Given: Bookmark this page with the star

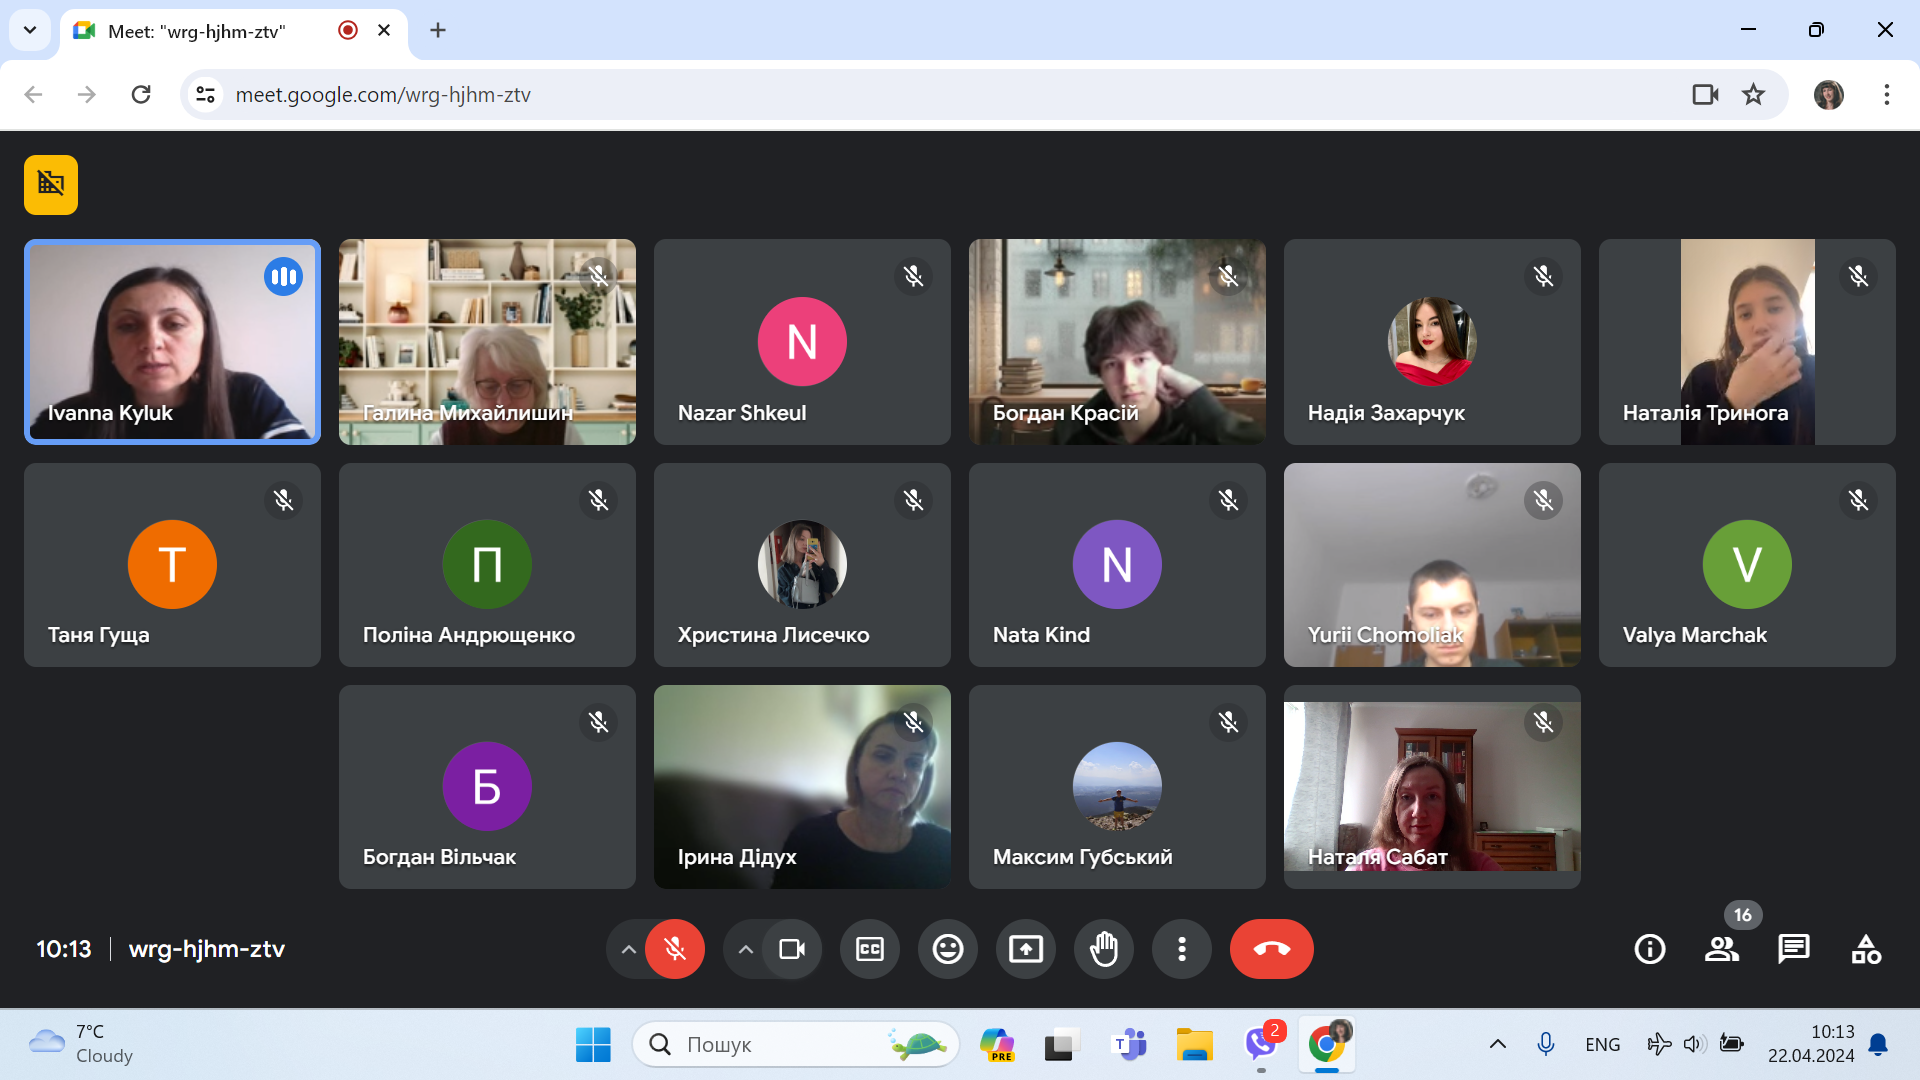Looking at the screenshot, I should point(1753,94).
